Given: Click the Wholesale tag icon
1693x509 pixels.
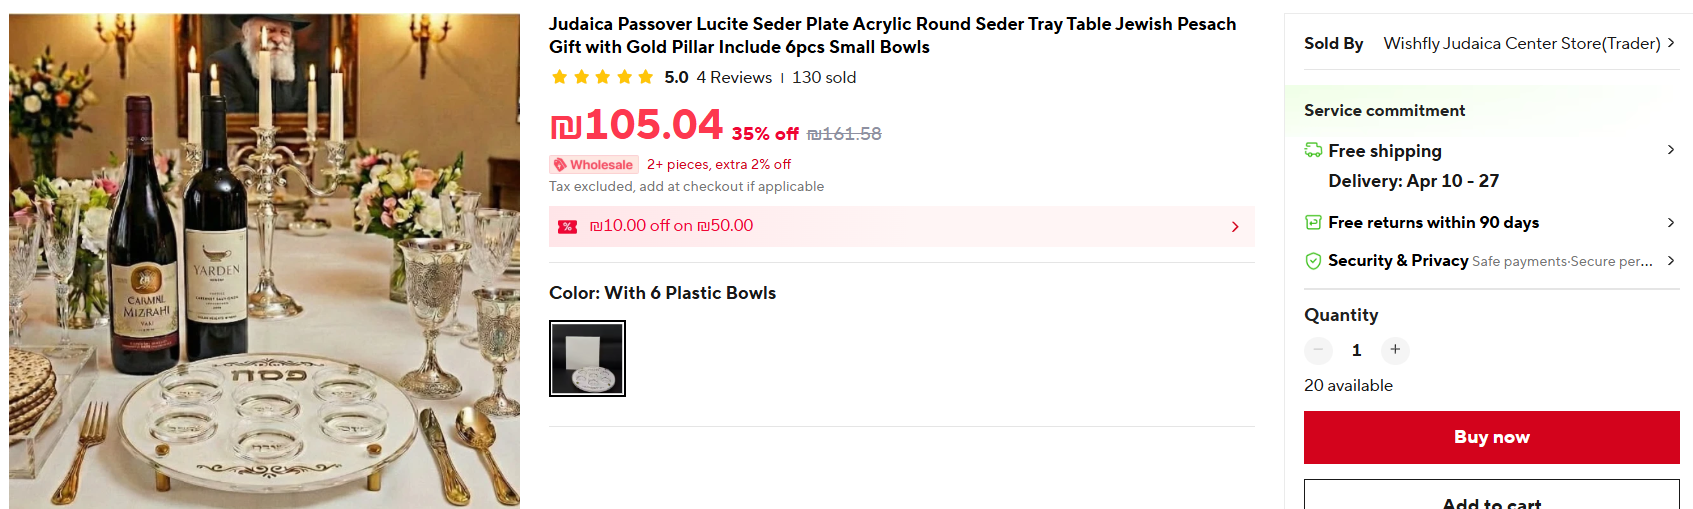Looking at the screenshot, I should click(x=560, y=165).
